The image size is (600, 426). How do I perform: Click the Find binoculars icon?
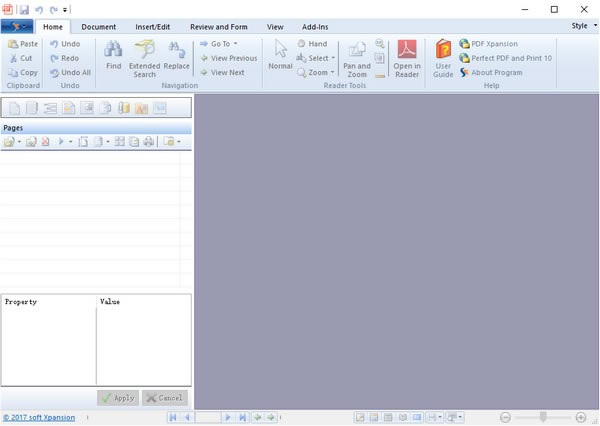click(114, 49)
